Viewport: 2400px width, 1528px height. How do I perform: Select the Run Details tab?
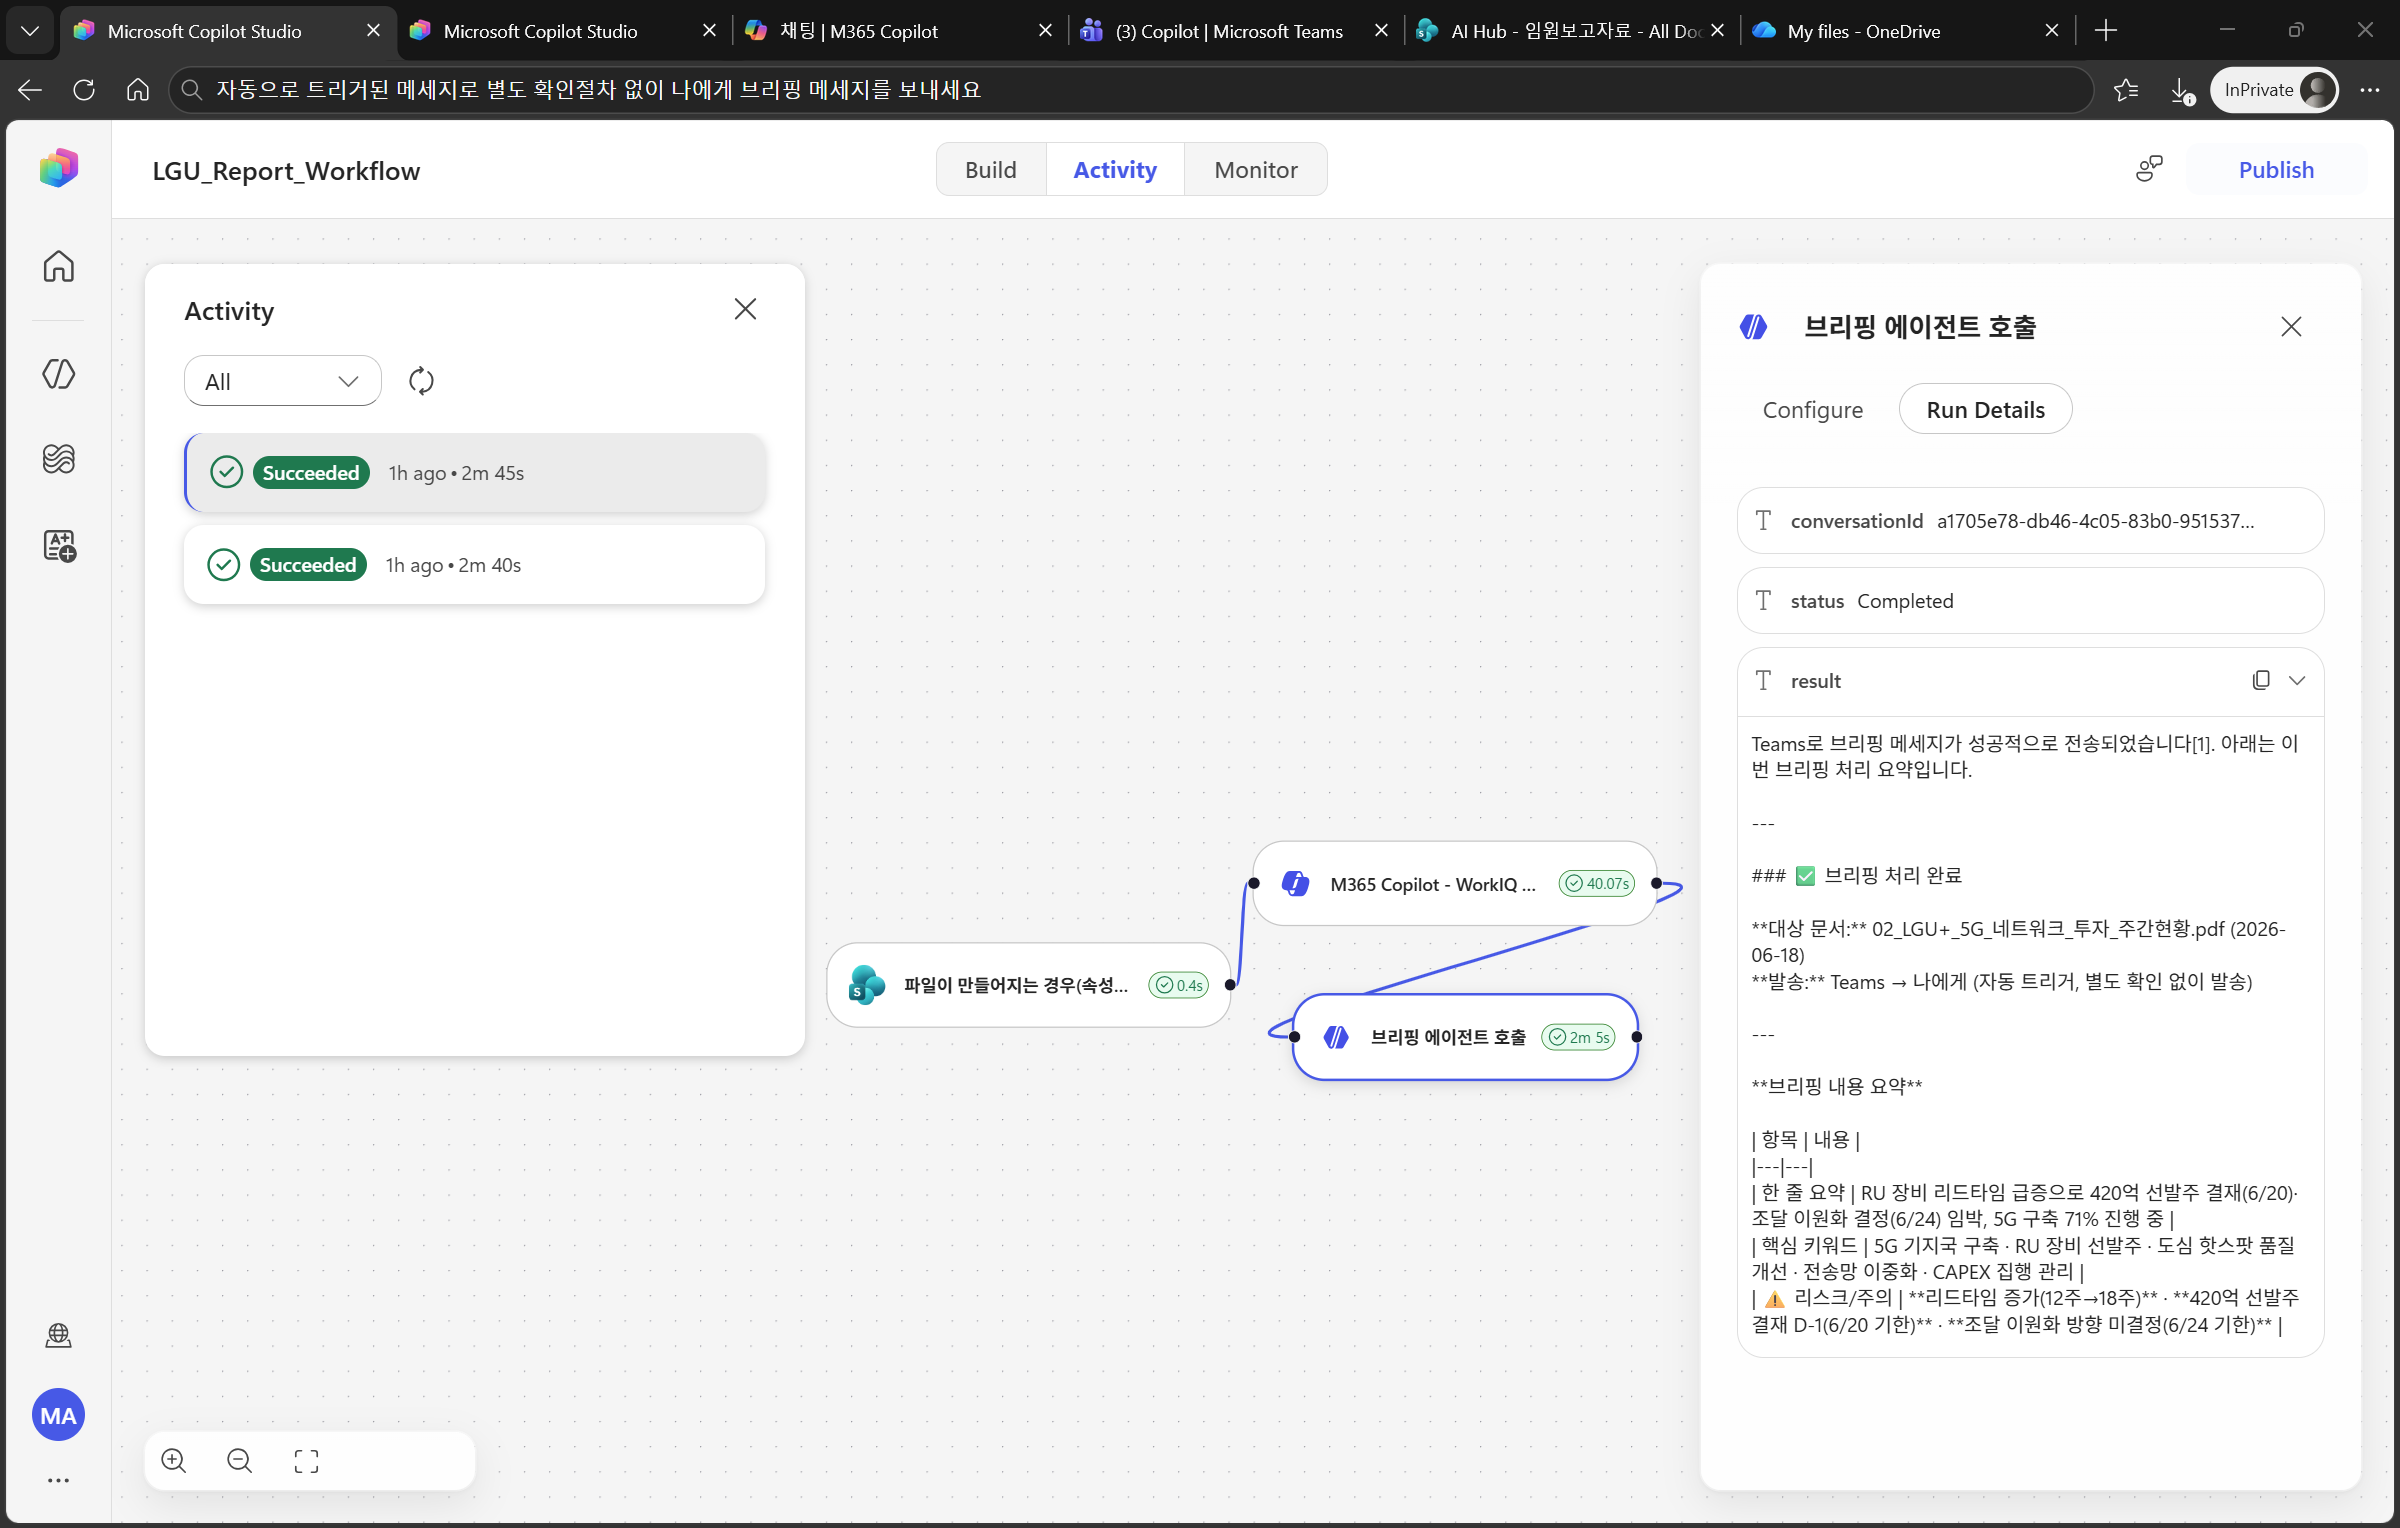(1985, 410)
